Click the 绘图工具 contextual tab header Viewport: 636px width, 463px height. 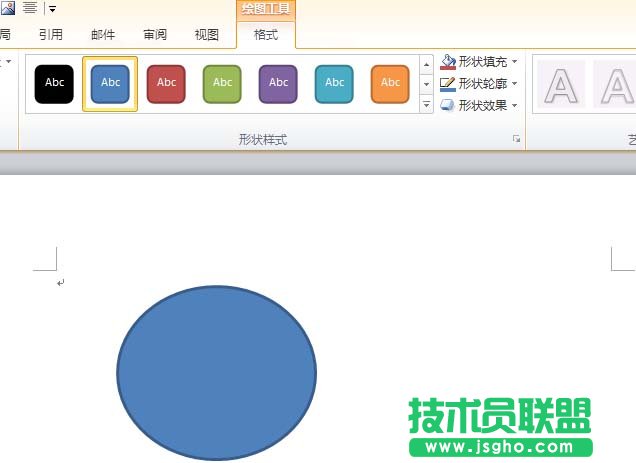click(266, 9)
